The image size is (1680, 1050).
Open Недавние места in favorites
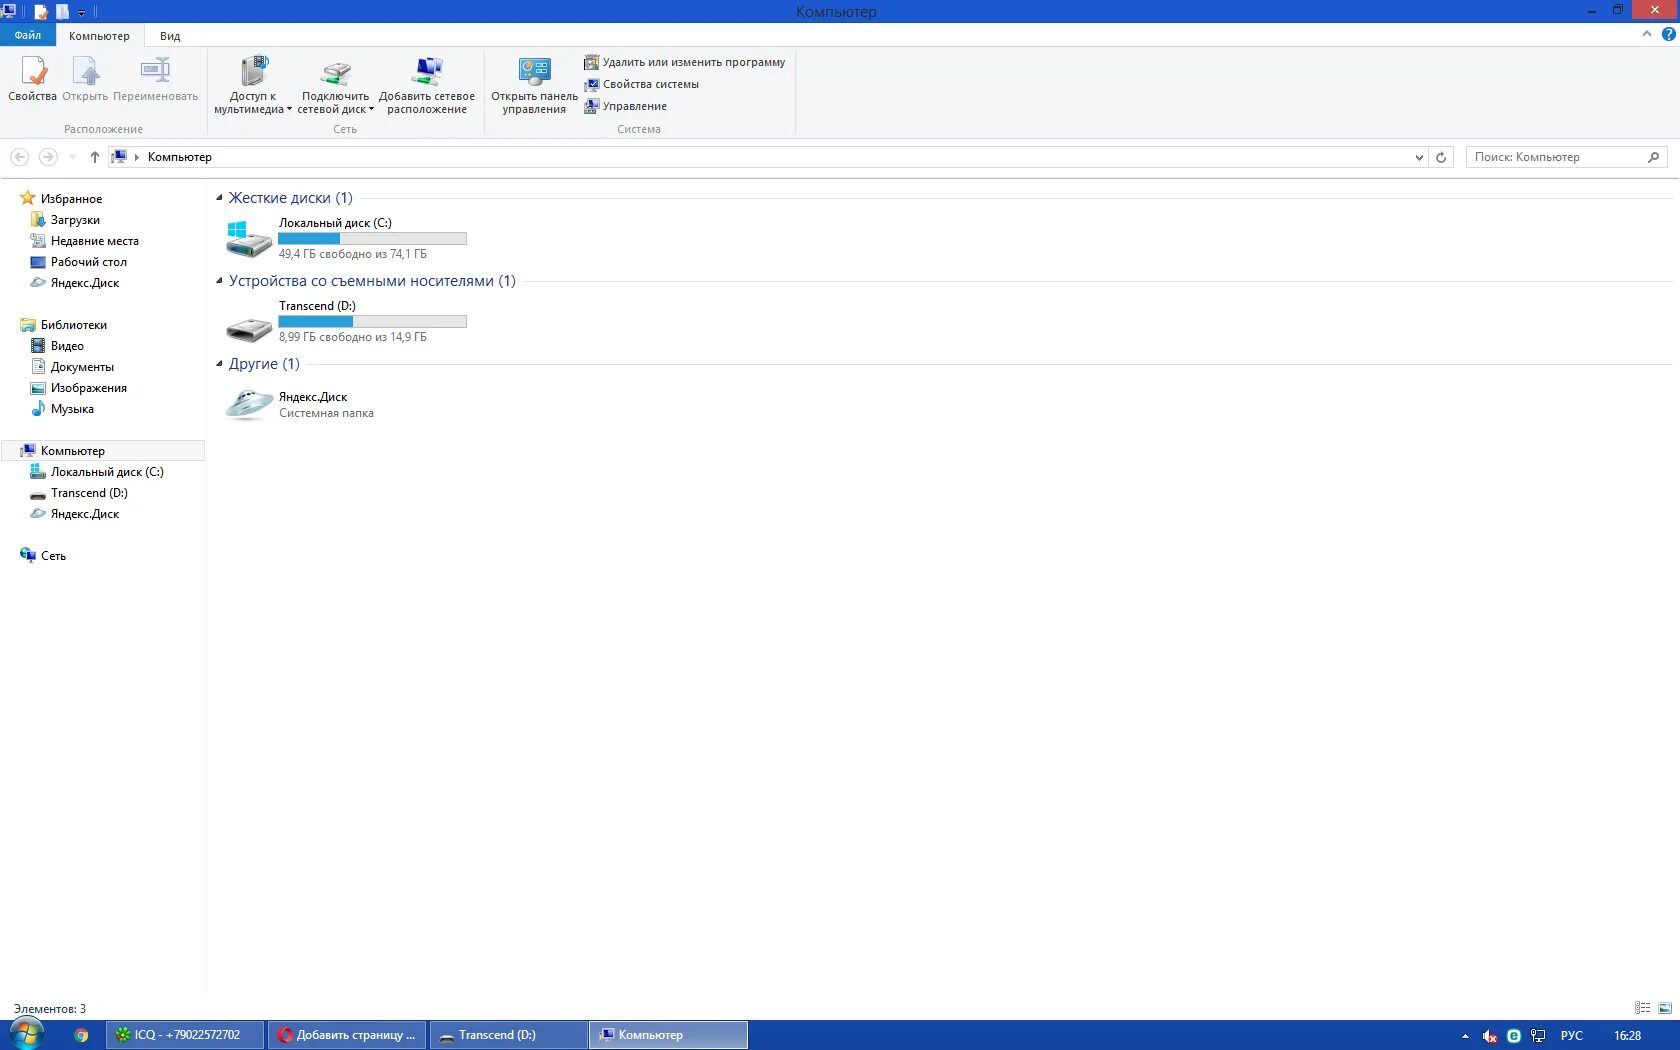pos(95,241)
